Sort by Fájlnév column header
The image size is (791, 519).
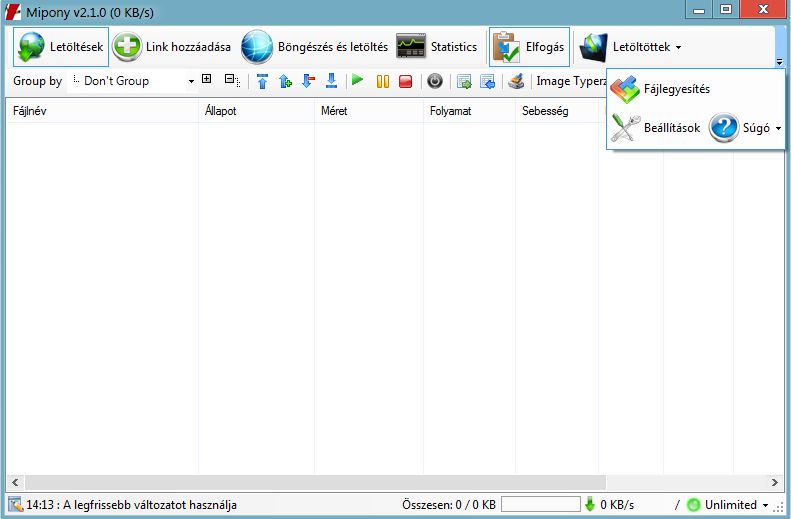pos(102,111)
